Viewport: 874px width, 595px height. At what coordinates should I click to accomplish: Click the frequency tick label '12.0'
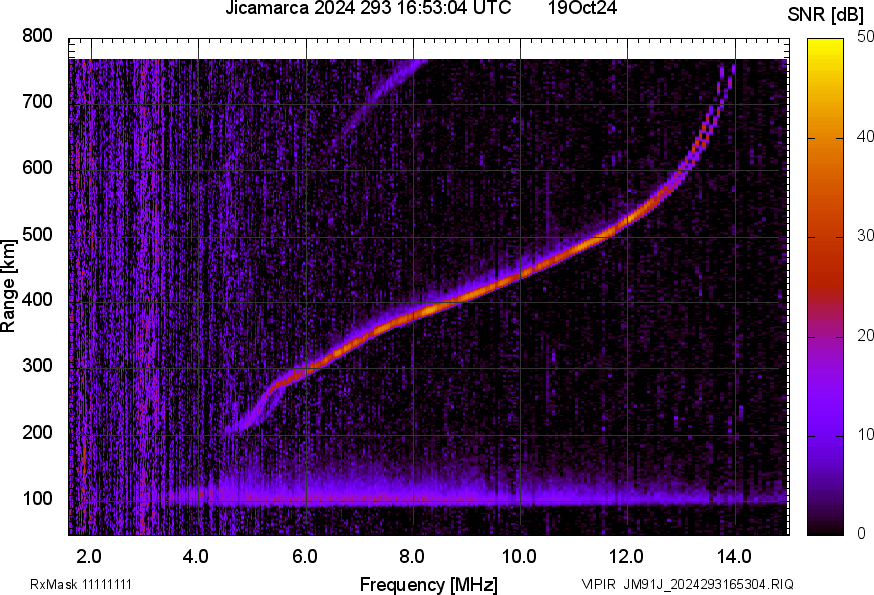627,557
